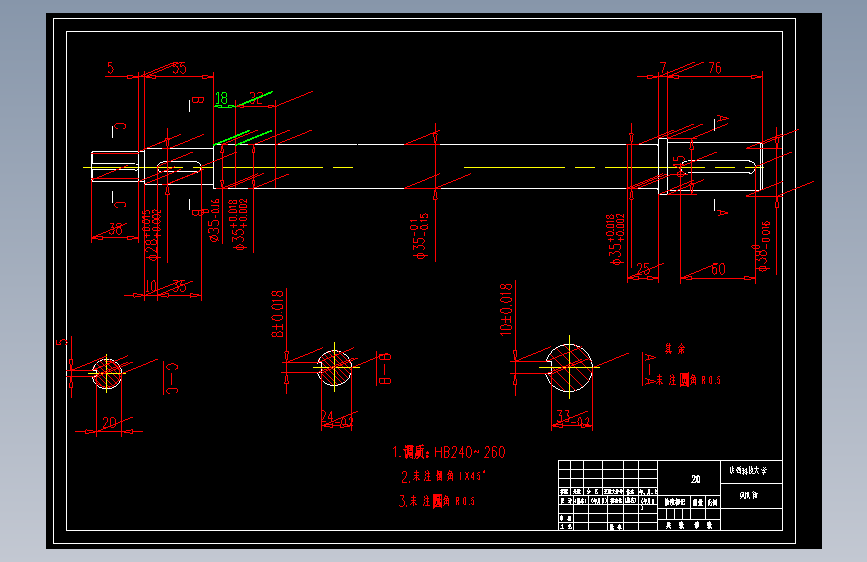Select the university name cell in title block

click(x=751, y=472)
